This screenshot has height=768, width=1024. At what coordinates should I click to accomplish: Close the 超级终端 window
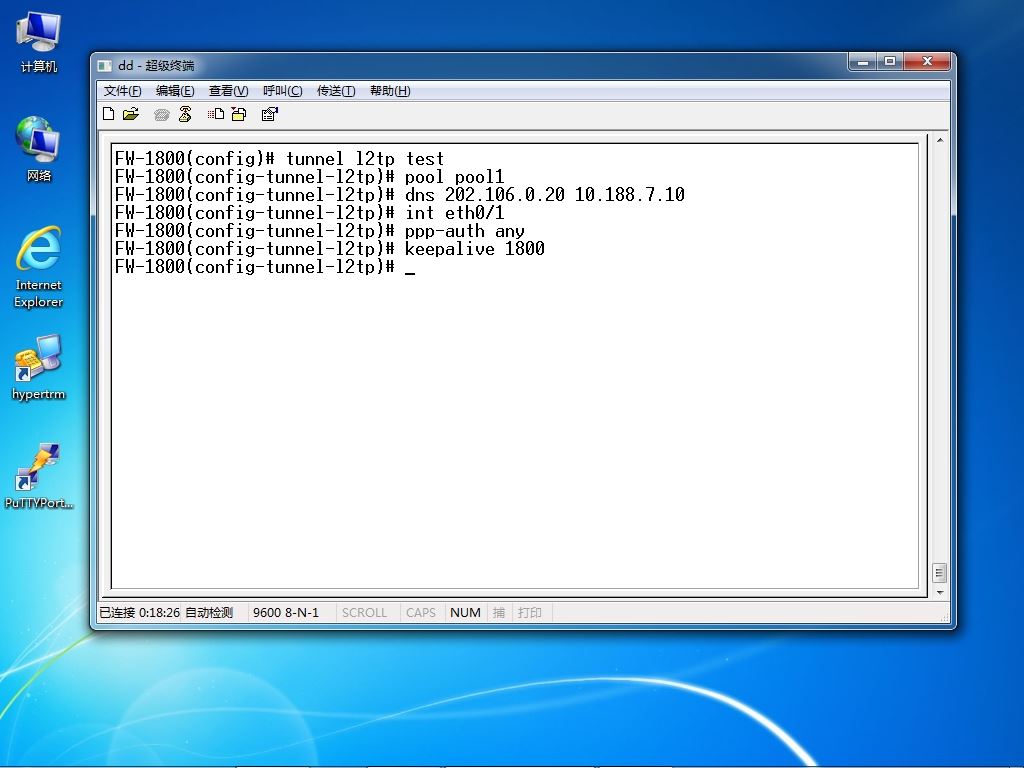point(927,61)
